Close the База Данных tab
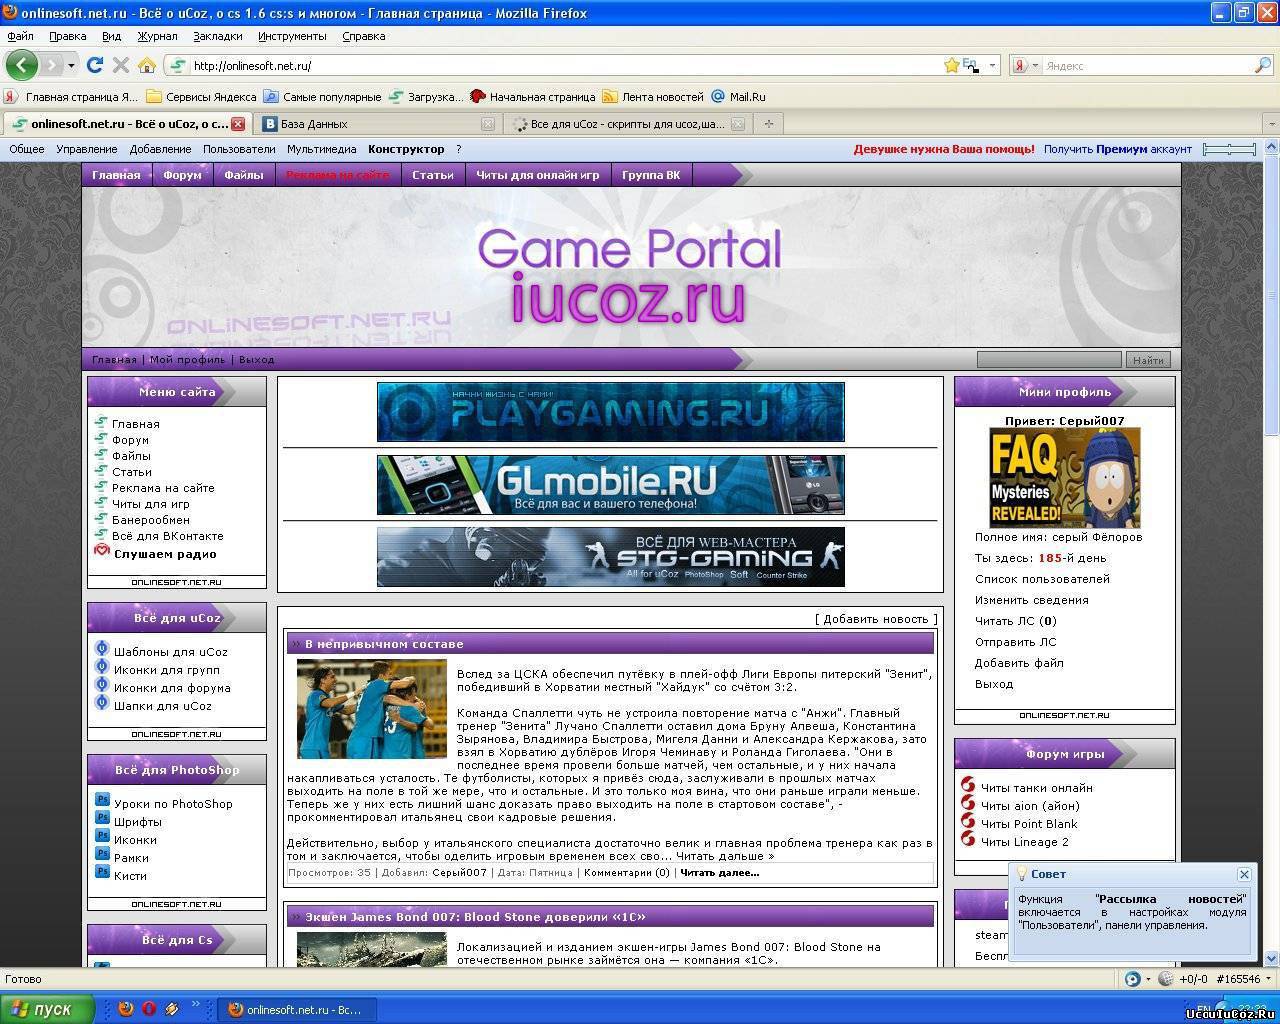1280x1024 pixels. (488, 124)
